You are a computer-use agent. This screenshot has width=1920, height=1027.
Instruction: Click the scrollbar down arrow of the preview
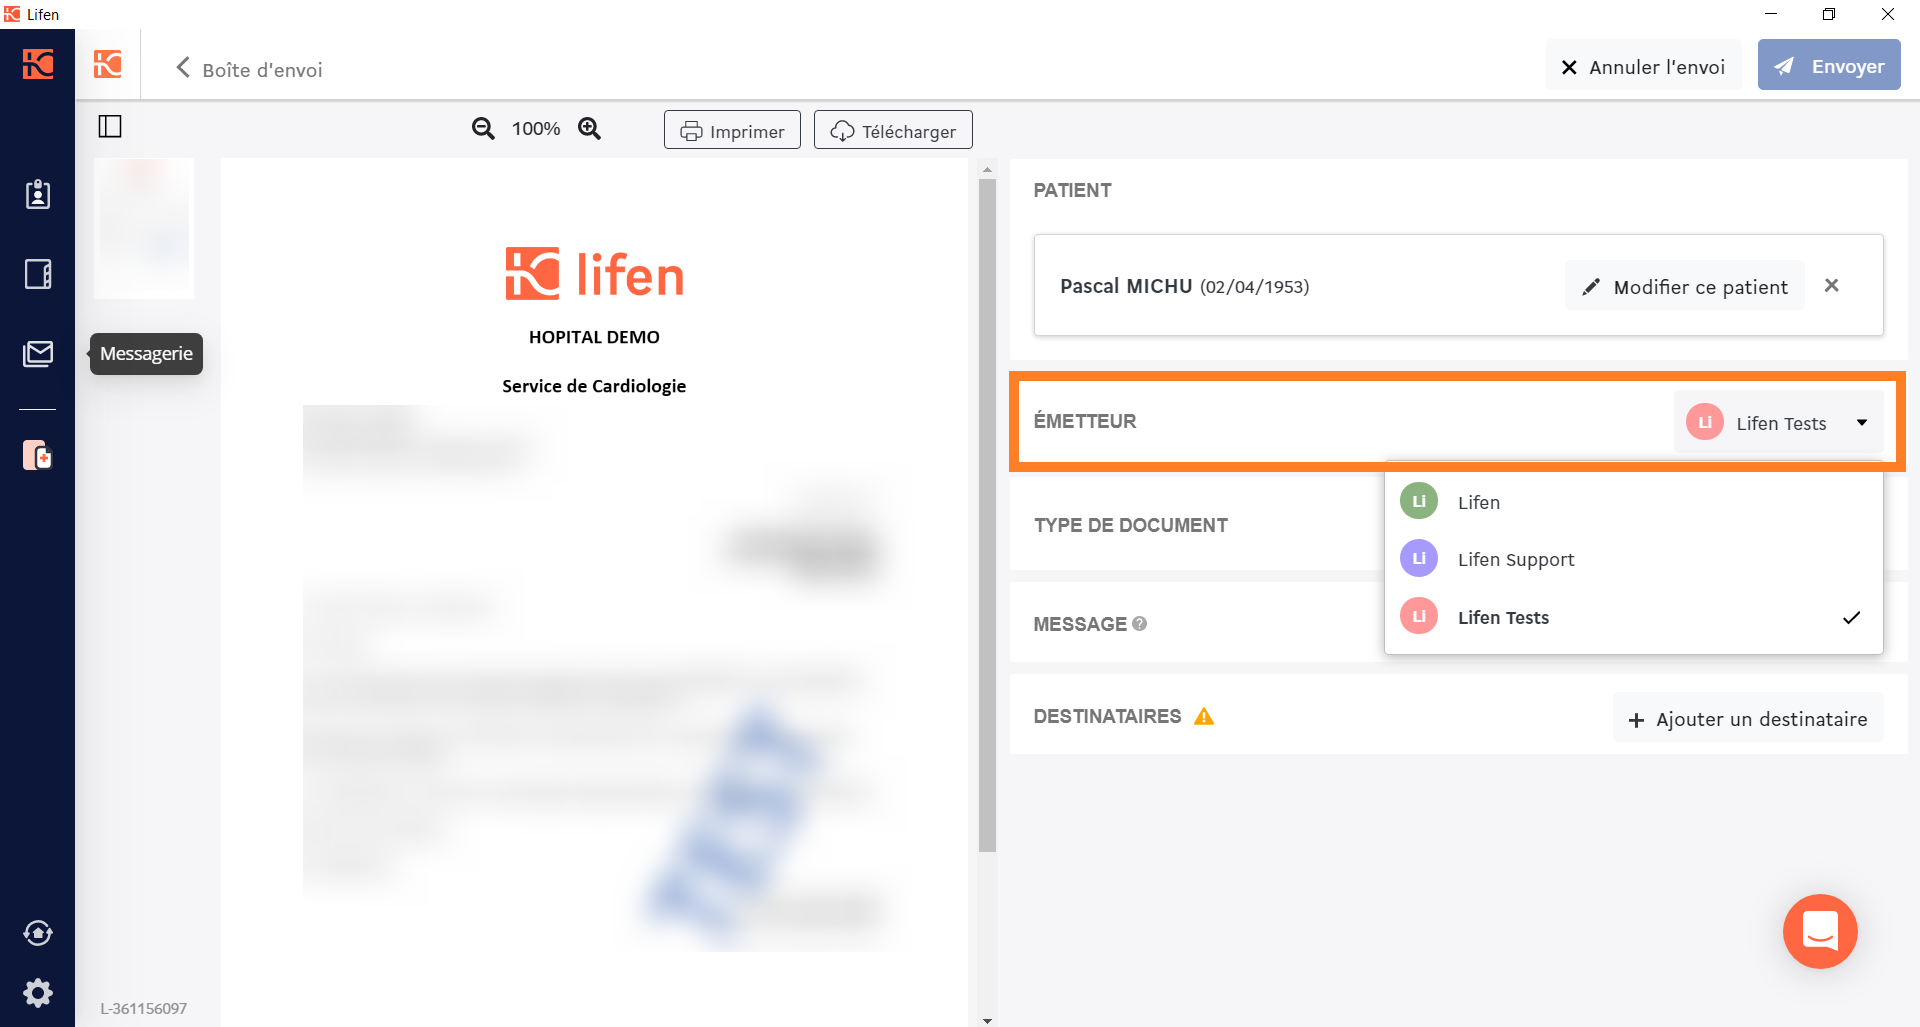click(987, 1020)
